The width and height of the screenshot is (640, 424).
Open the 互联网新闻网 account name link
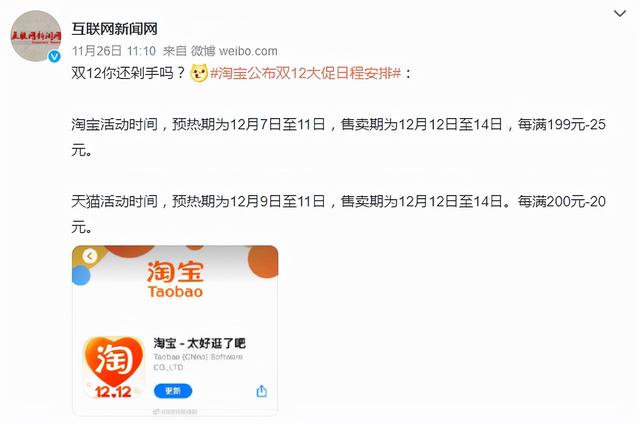(x=114, y=29)
